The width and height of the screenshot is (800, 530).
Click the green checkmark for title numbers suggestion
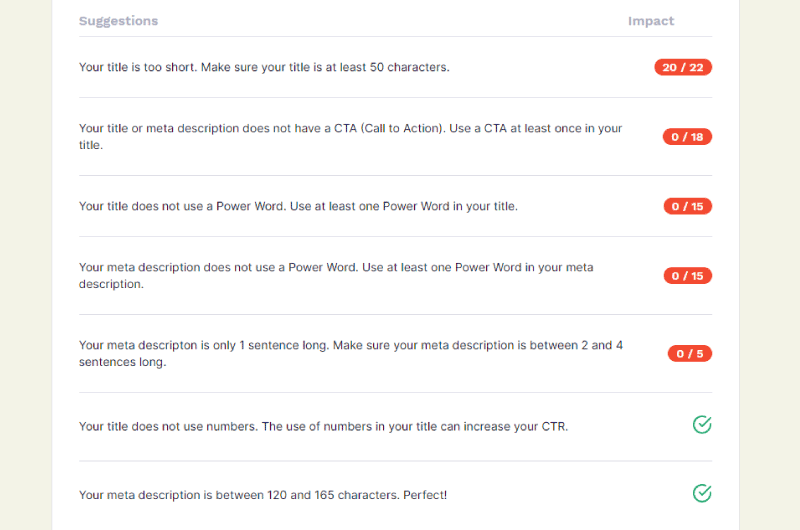pos(702,424)
